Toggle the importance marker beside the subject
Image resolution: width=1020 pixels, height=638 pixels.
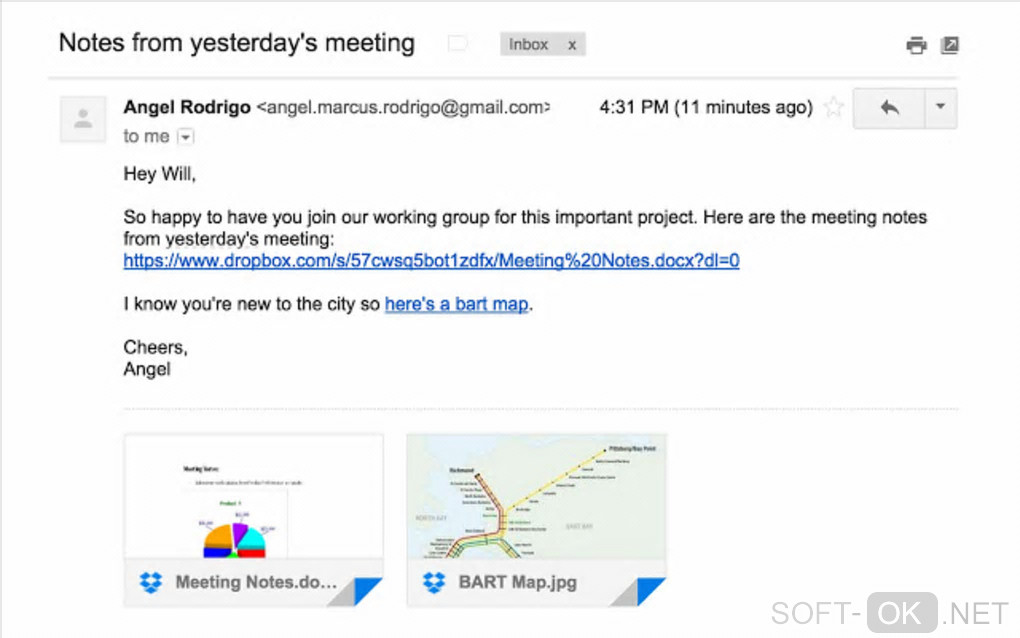pos(457,44)
